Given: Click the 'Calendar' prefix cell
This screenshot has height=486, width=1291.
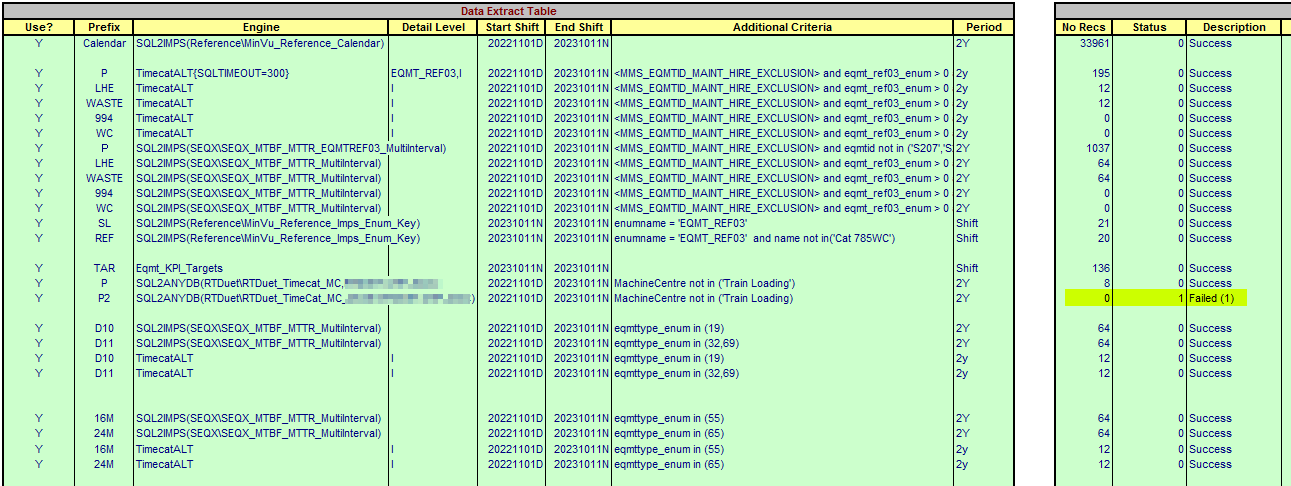Looking at the screenshot, I should [105, 43].
